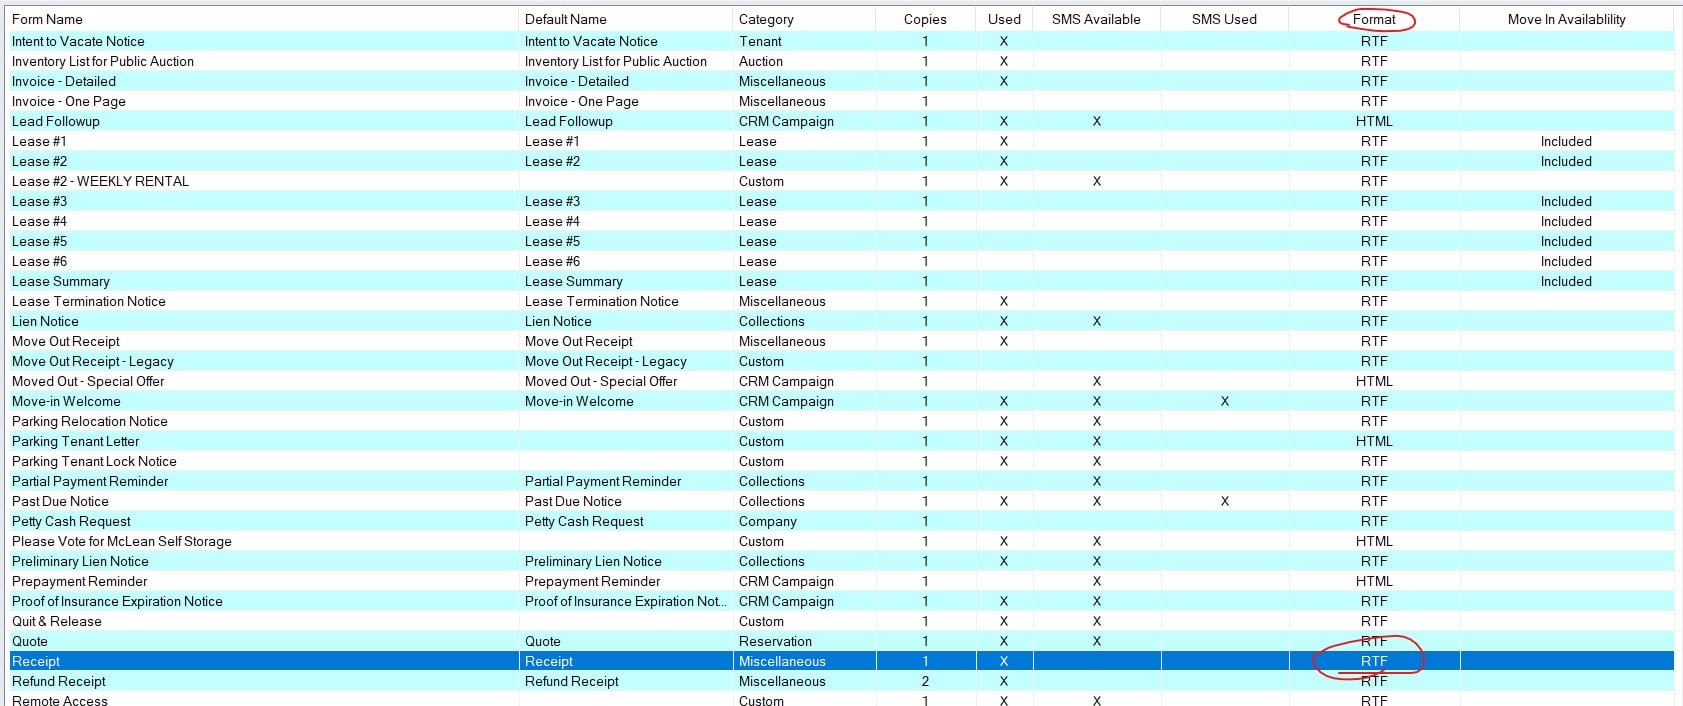Select the Remote Access row
The height and width of the screenshot is (706, 1683).
[841, 699]
